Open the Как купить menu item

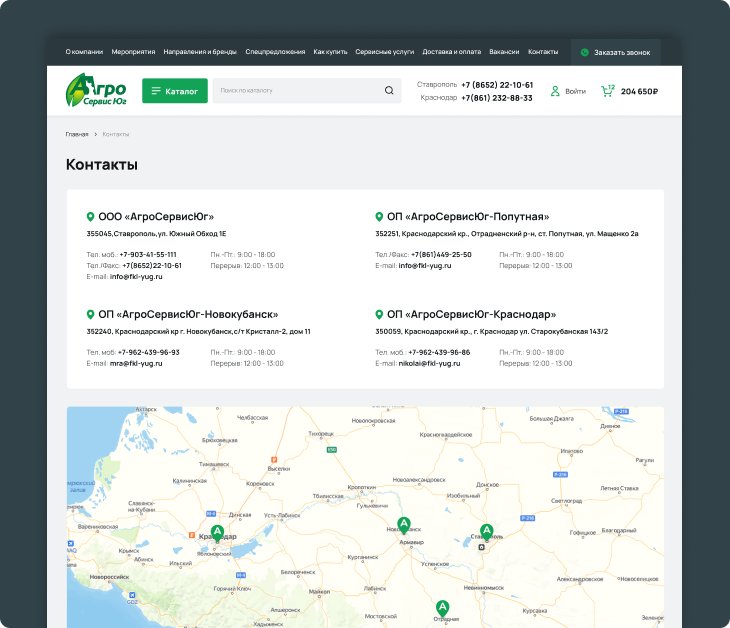(331, 52)
